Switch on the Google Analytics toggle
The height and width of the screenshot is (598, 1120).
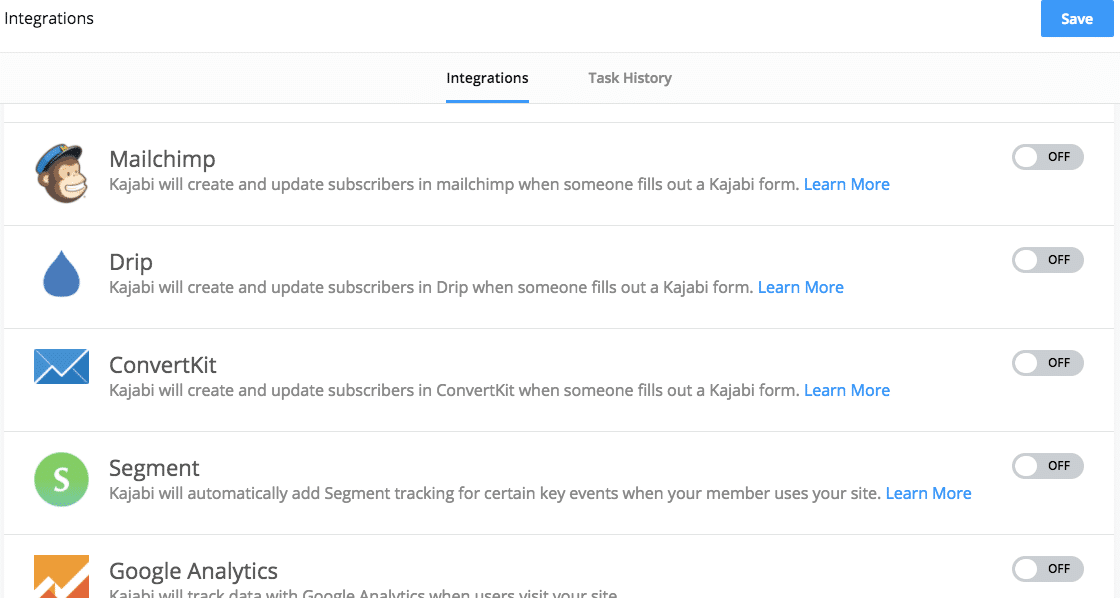[1047, 569]
